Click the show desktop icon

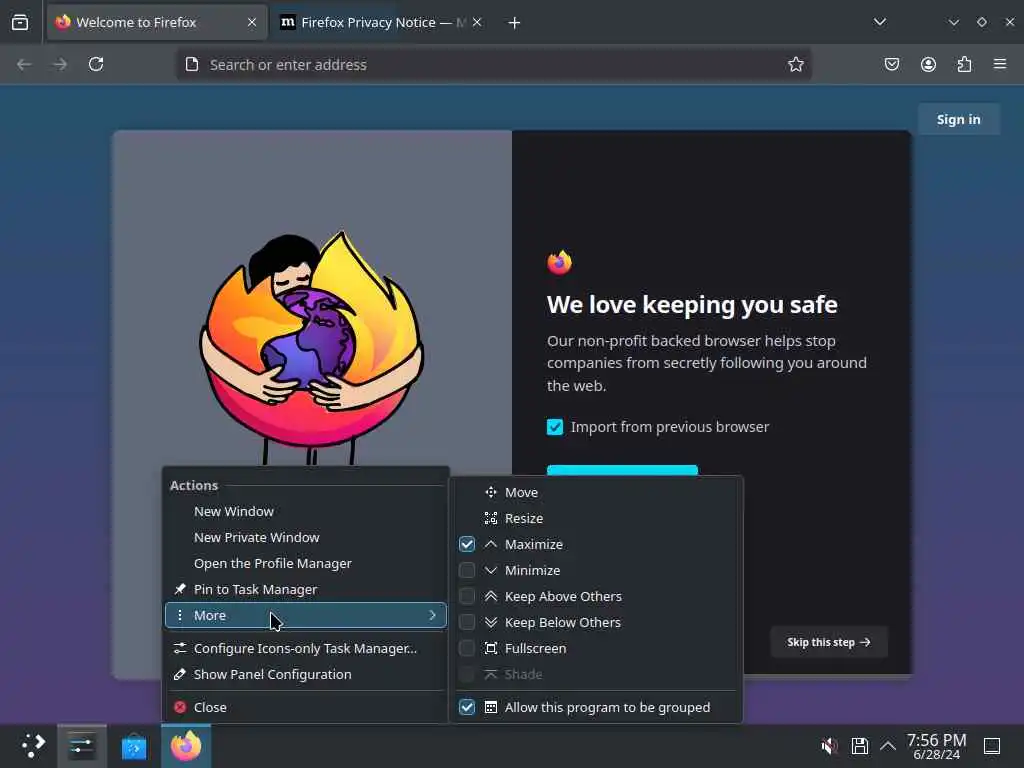(x=992, y=746)
